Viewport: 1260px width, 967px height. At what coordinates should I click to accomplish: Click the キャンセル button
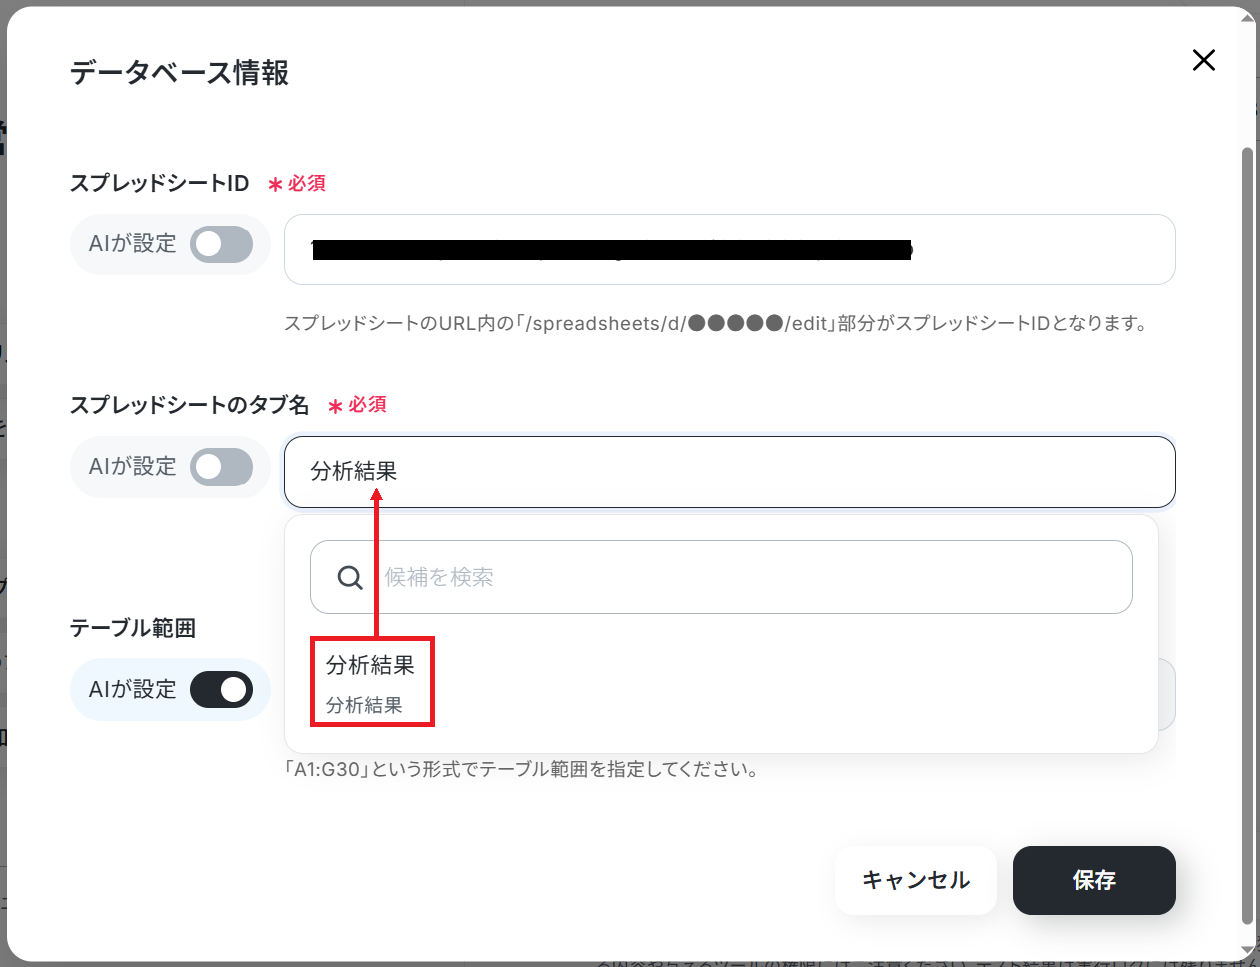click(x=916, y=880)
